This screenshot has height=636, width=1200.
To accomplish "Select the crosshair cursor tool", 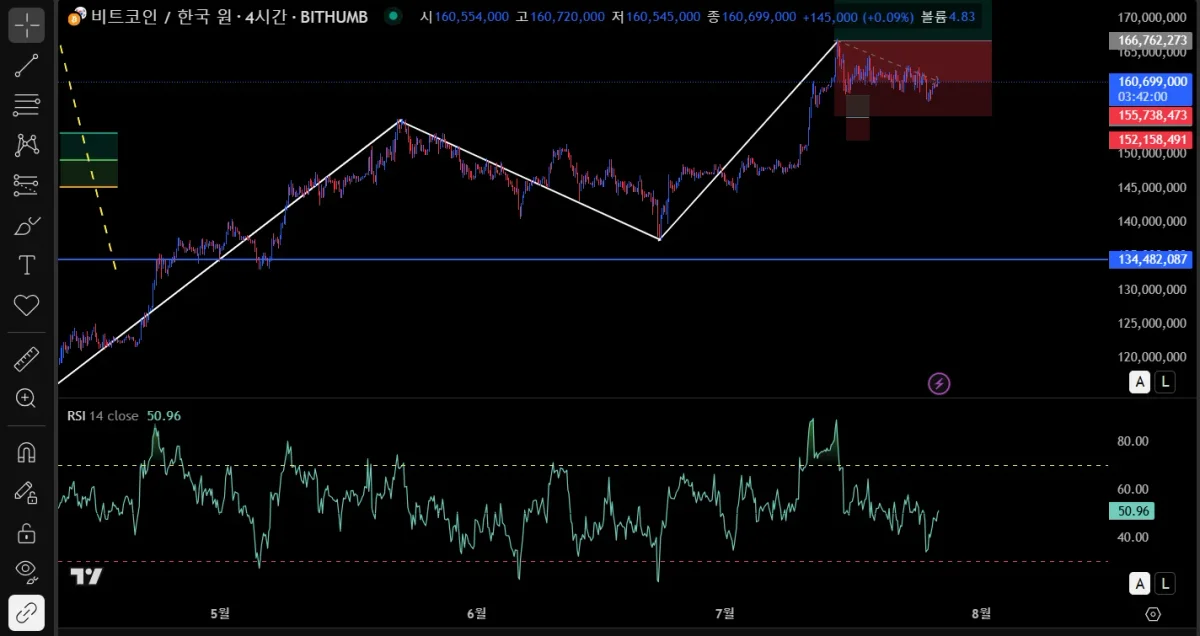I will point(26,24).
